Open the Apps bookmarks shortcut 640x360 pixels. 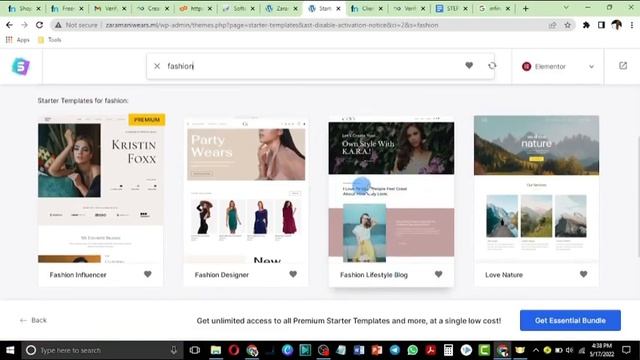click(x=18, y=40)
